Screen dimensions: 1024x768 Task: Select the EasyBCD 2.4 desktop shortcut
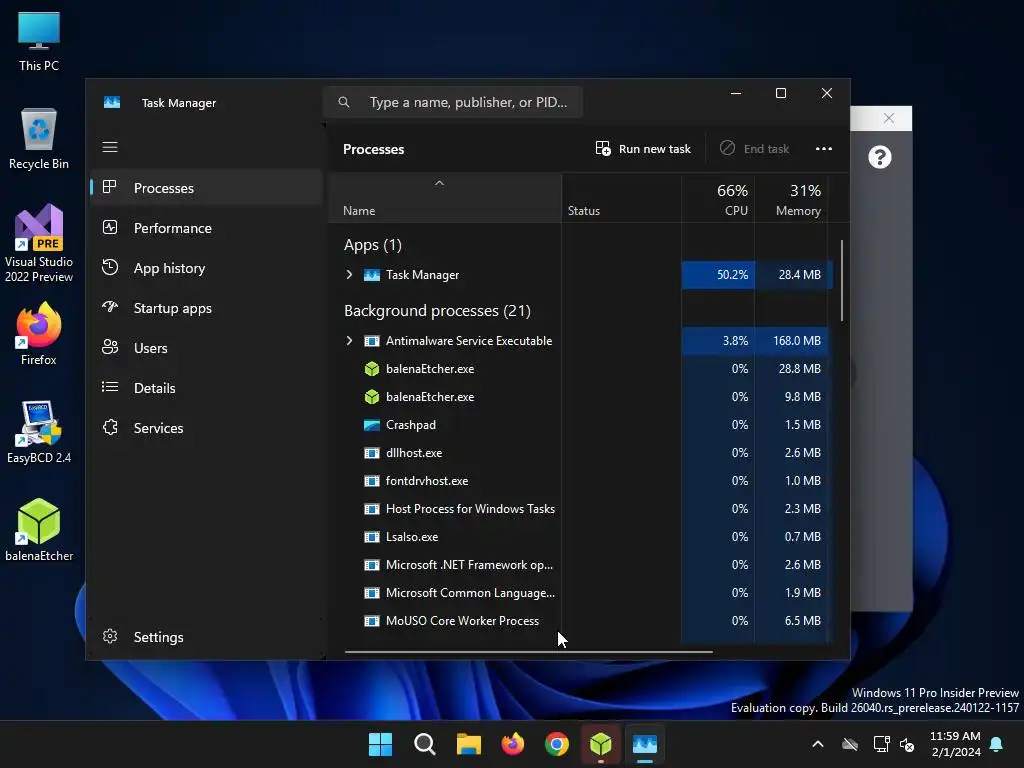[x=39, y=432]
